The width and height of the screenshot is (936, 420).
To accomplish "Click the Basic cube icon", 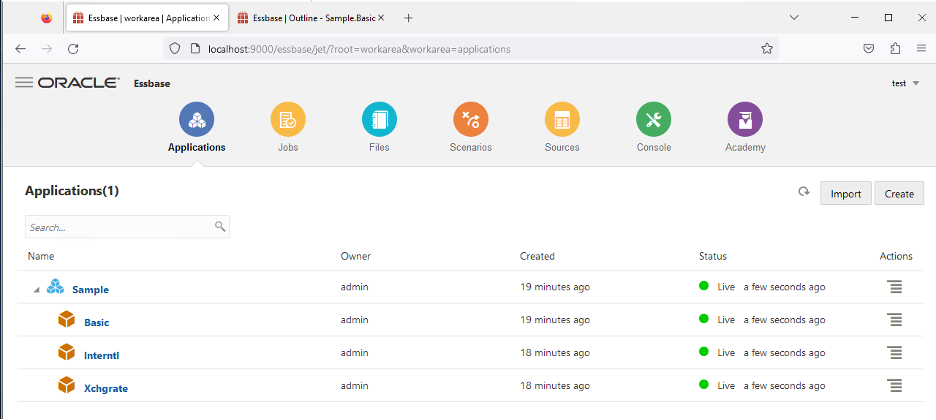I will pos(66,320).
